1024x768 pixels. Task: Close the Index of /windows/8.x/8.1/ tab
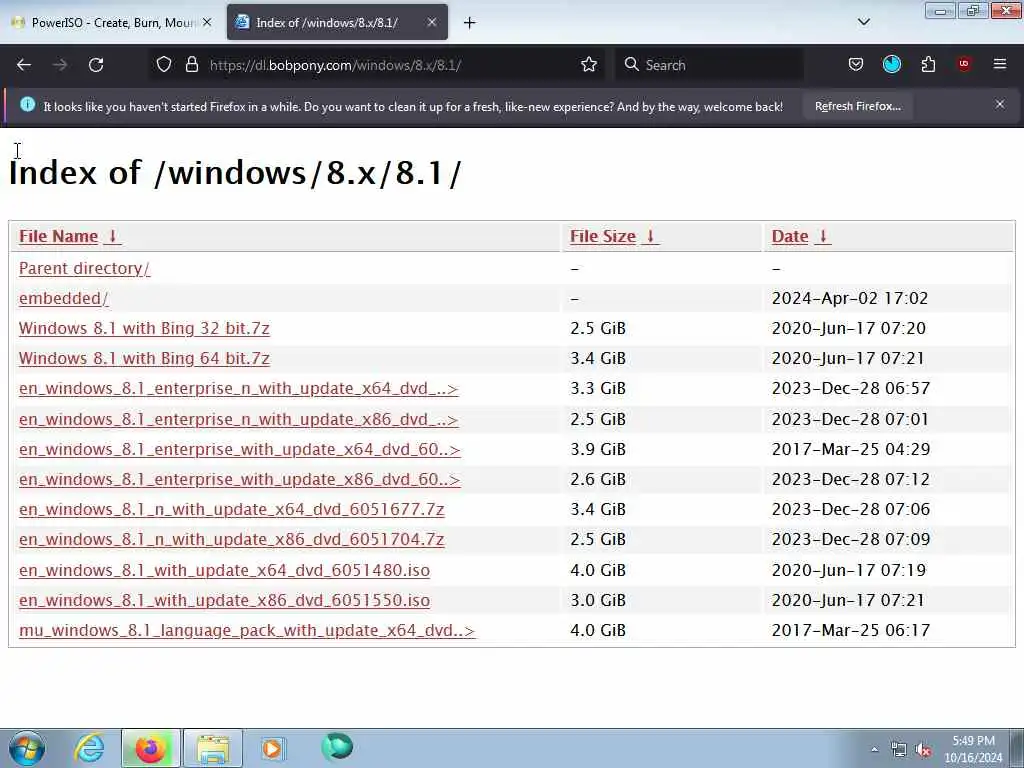(x=432, y=22)
